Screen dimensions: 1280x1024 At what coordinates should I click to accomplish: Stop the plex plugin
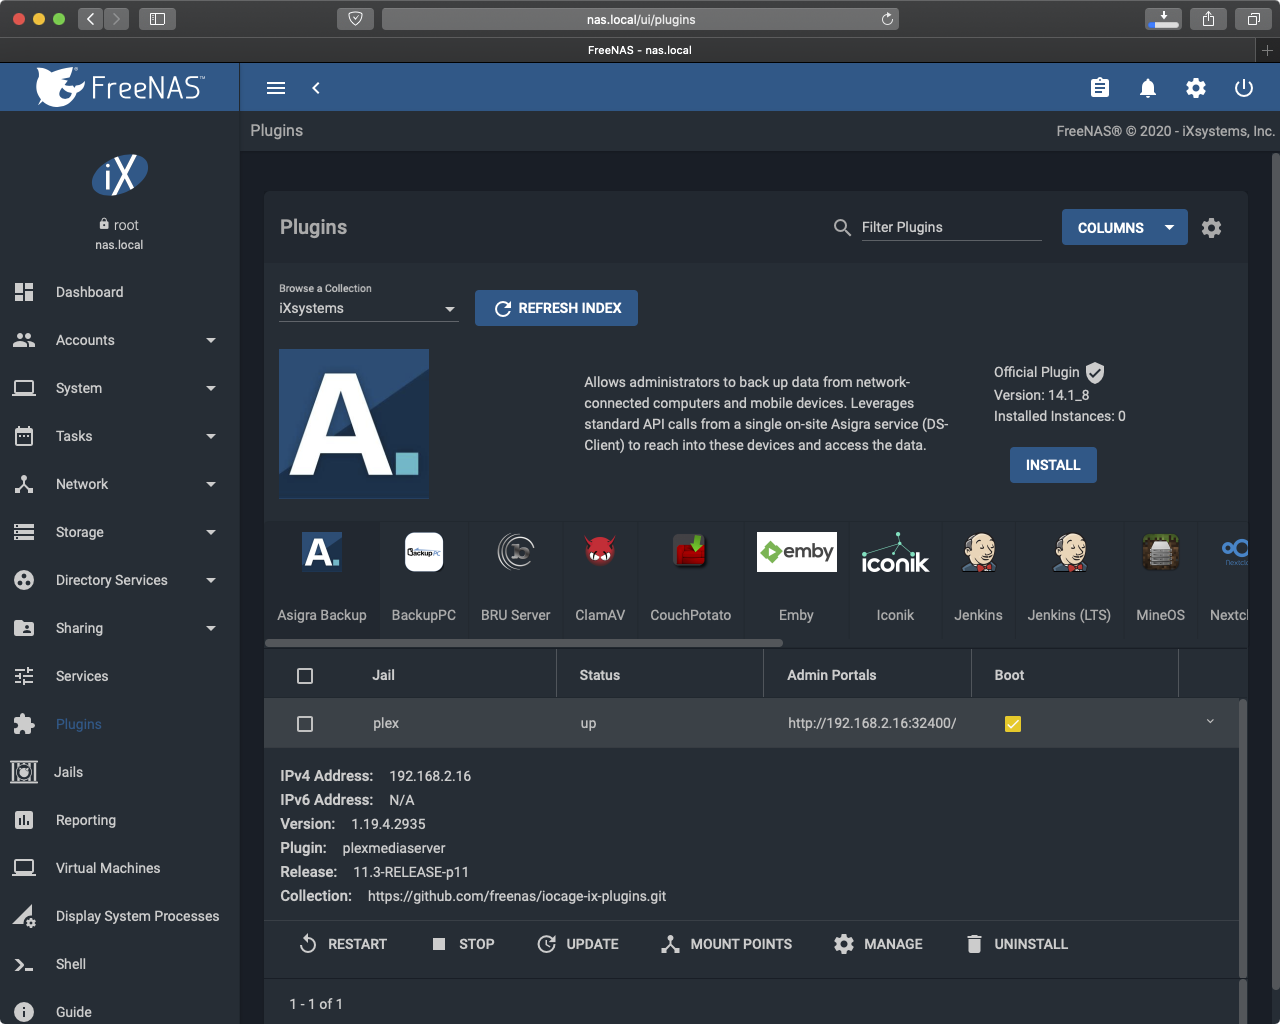(463, 944)
